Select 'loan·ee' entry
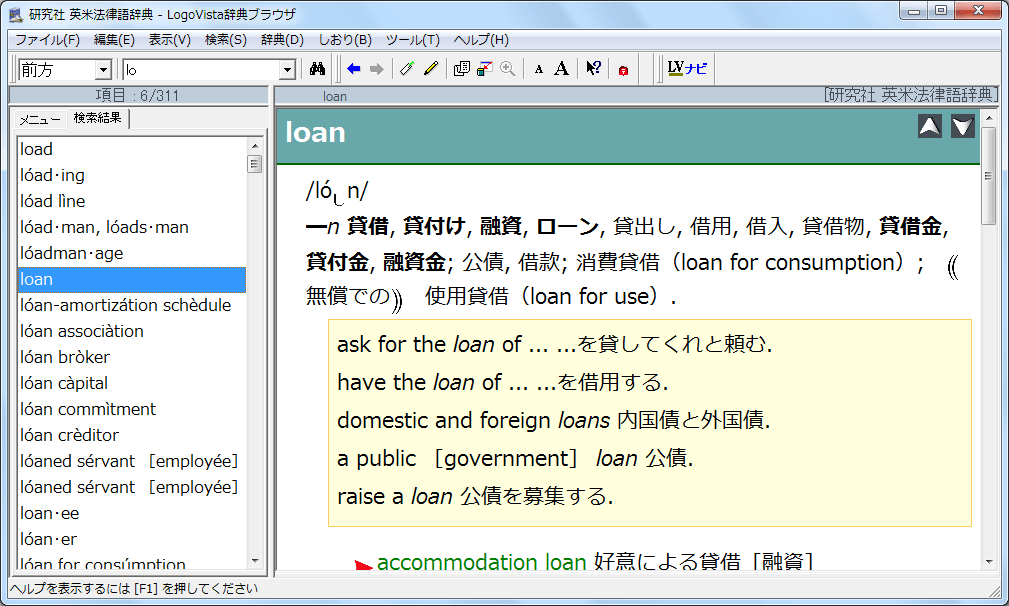 click(132, 513)
